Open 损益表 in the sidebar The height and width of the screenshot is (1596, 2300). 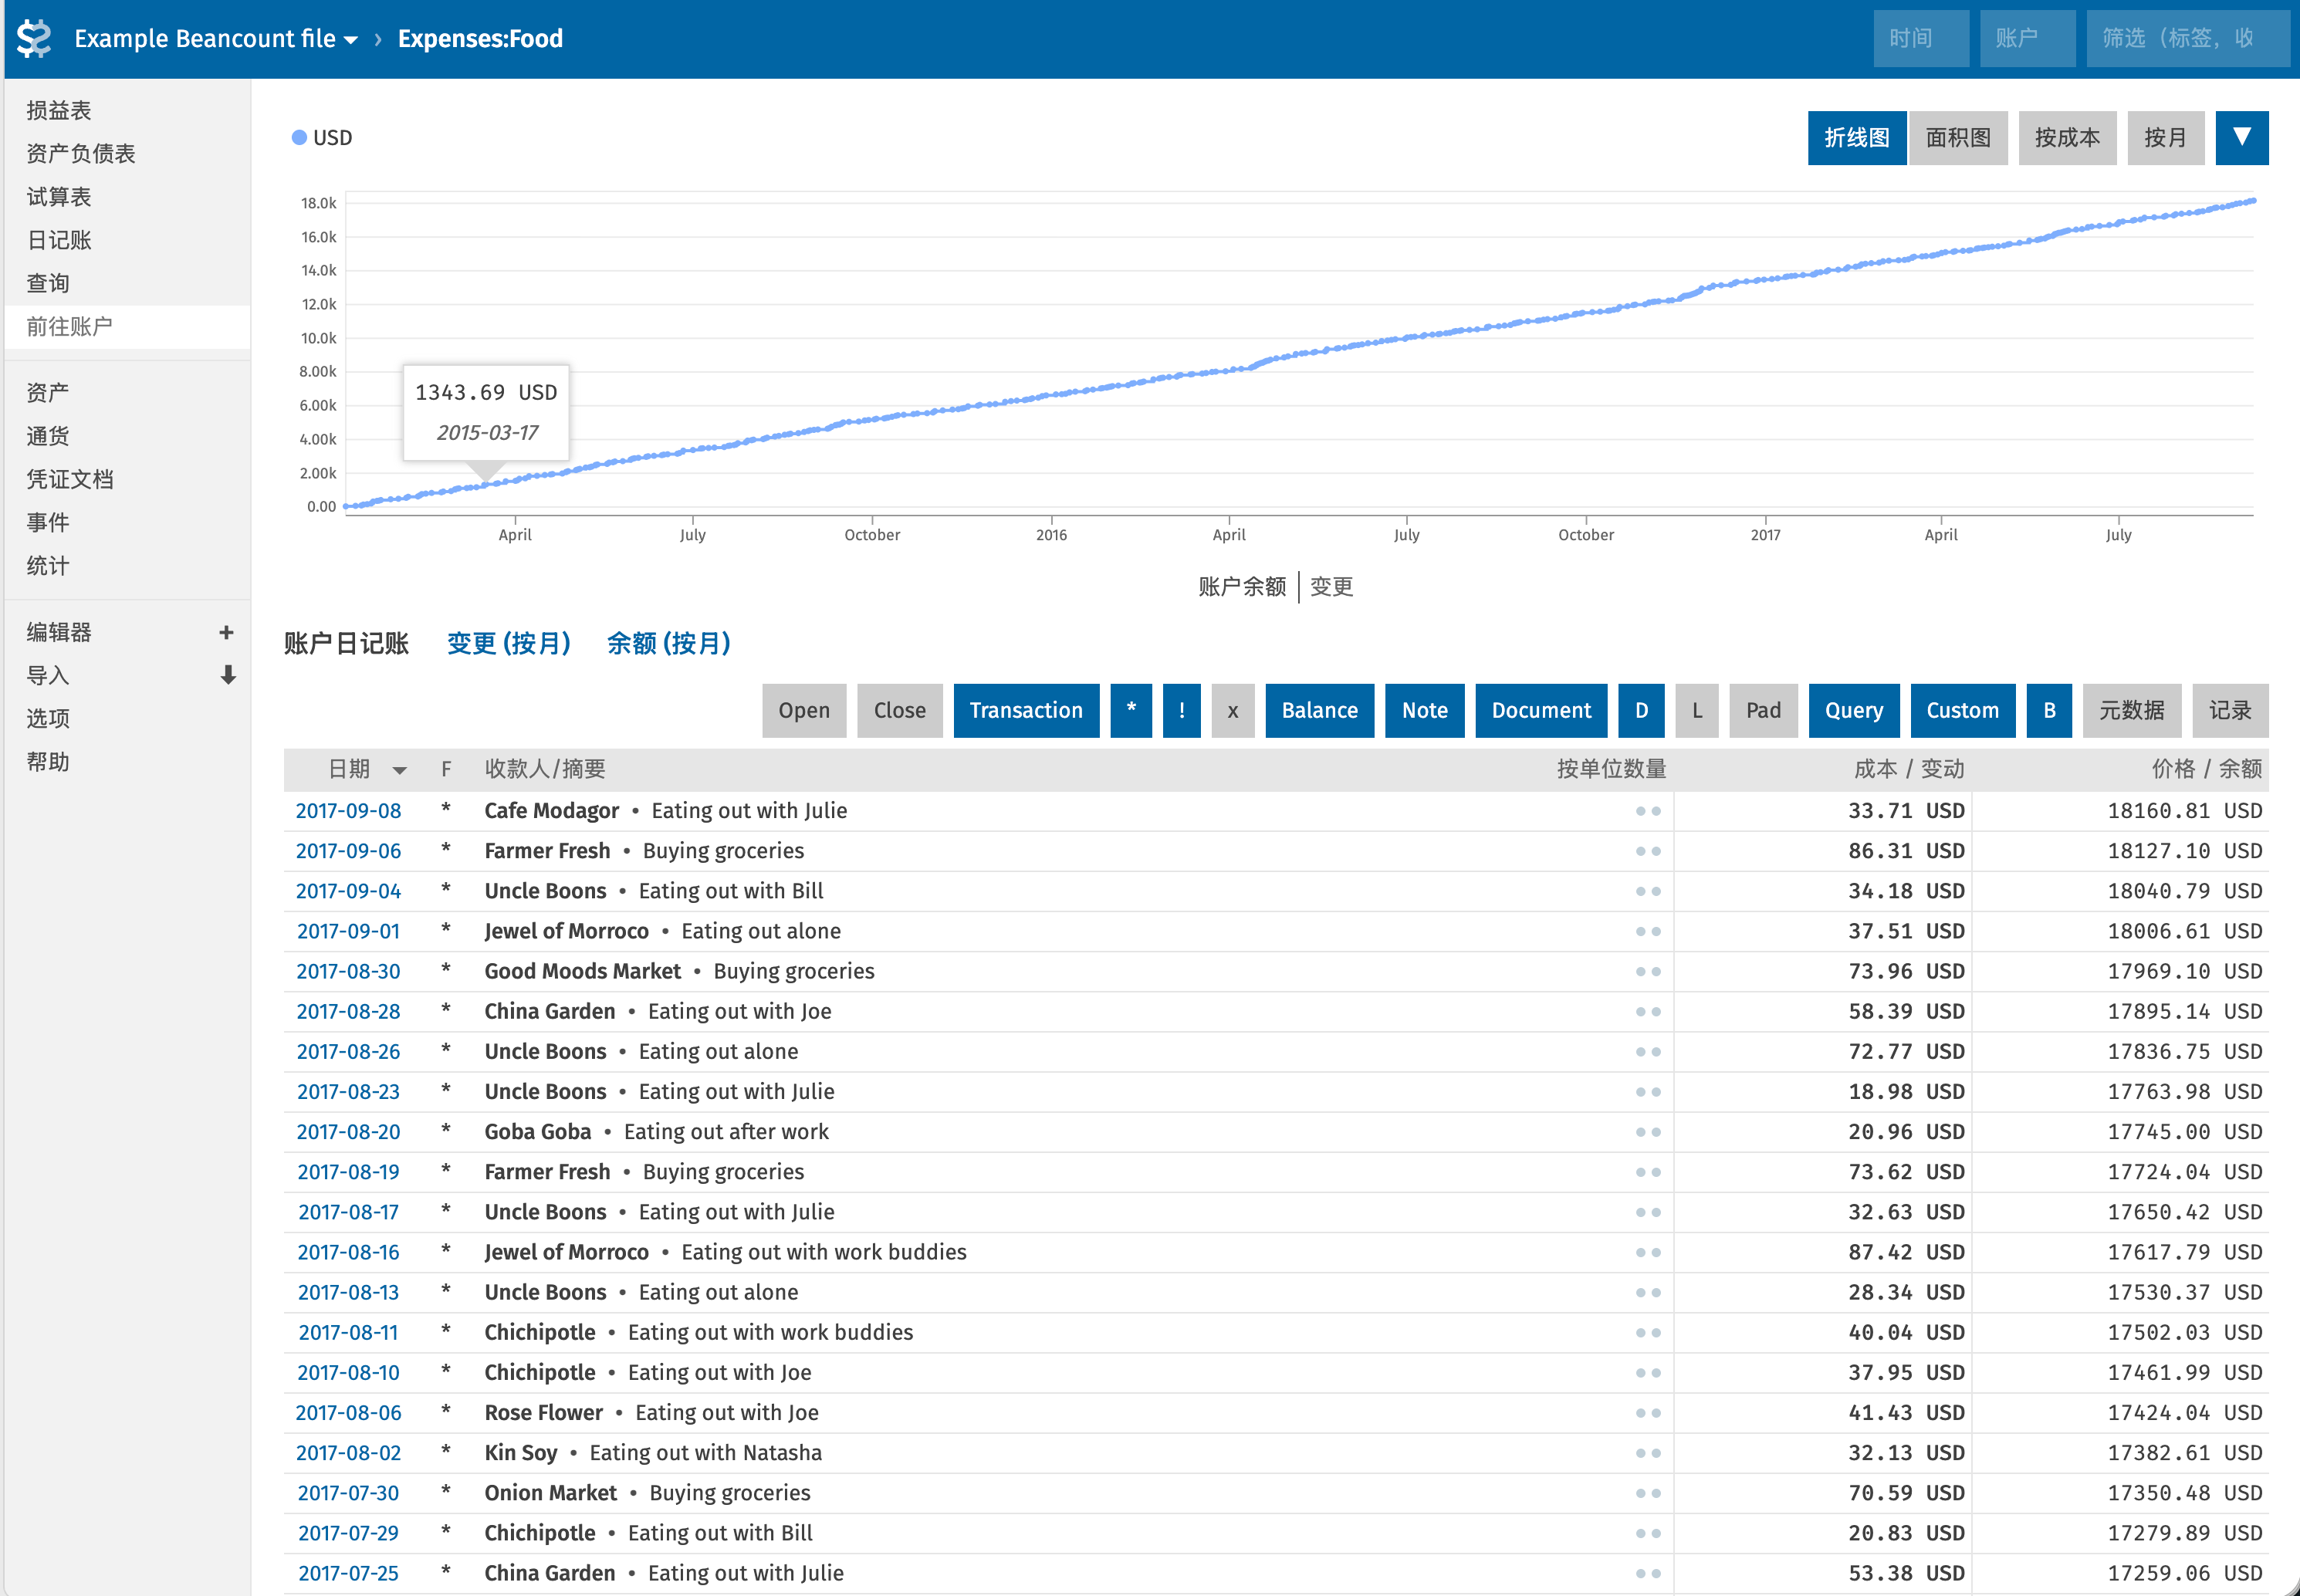59,110
